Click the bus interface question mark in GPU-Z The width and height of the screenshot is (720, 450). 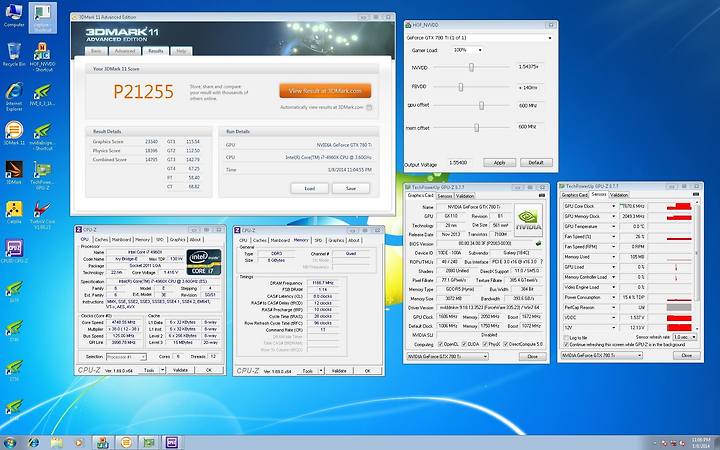click(x=542, y=262)
